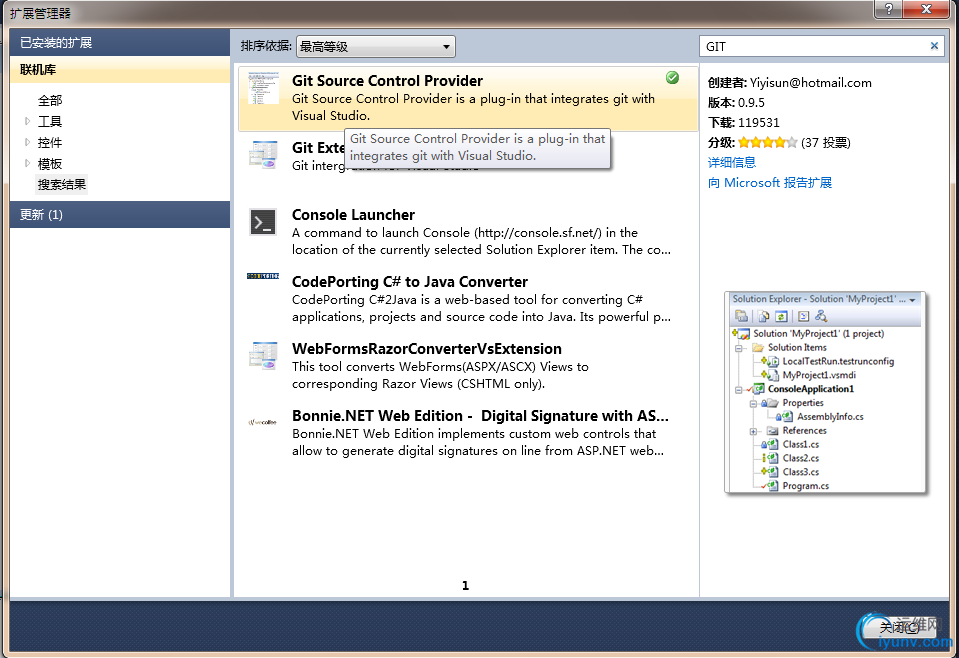Screen dimensions: 959x658
Task: Open the 更新 (1) section
Action: [x=120, y=215]
